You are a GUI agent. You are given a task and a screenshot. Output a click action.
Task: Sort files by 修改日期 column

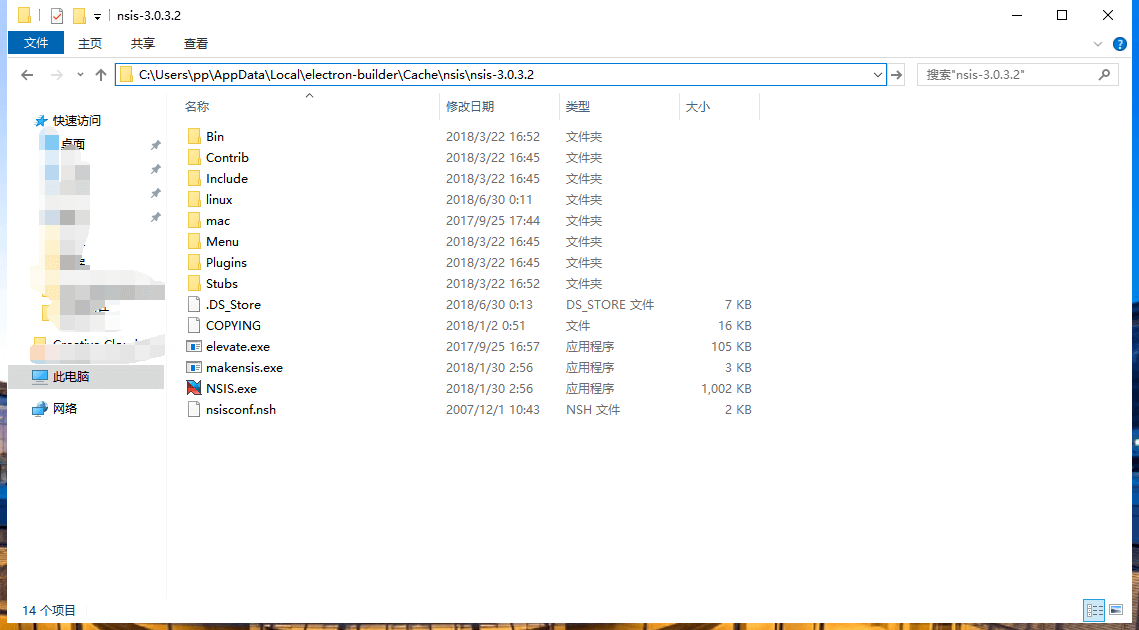470,106
